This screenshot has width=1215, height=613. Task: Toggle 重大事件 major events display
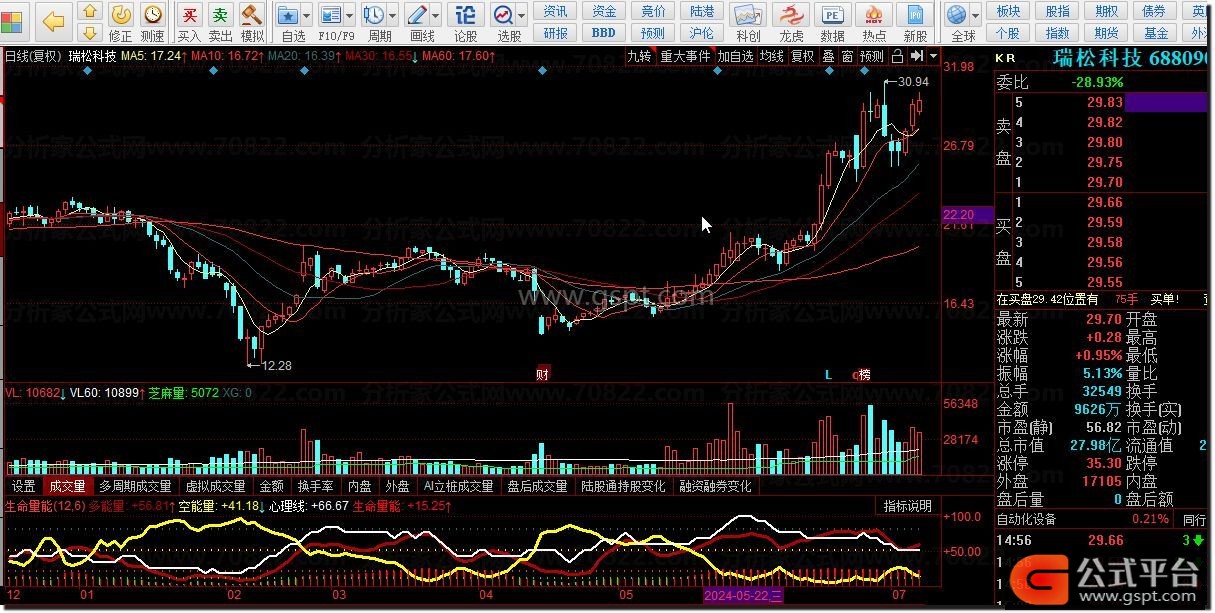point(685,56)
